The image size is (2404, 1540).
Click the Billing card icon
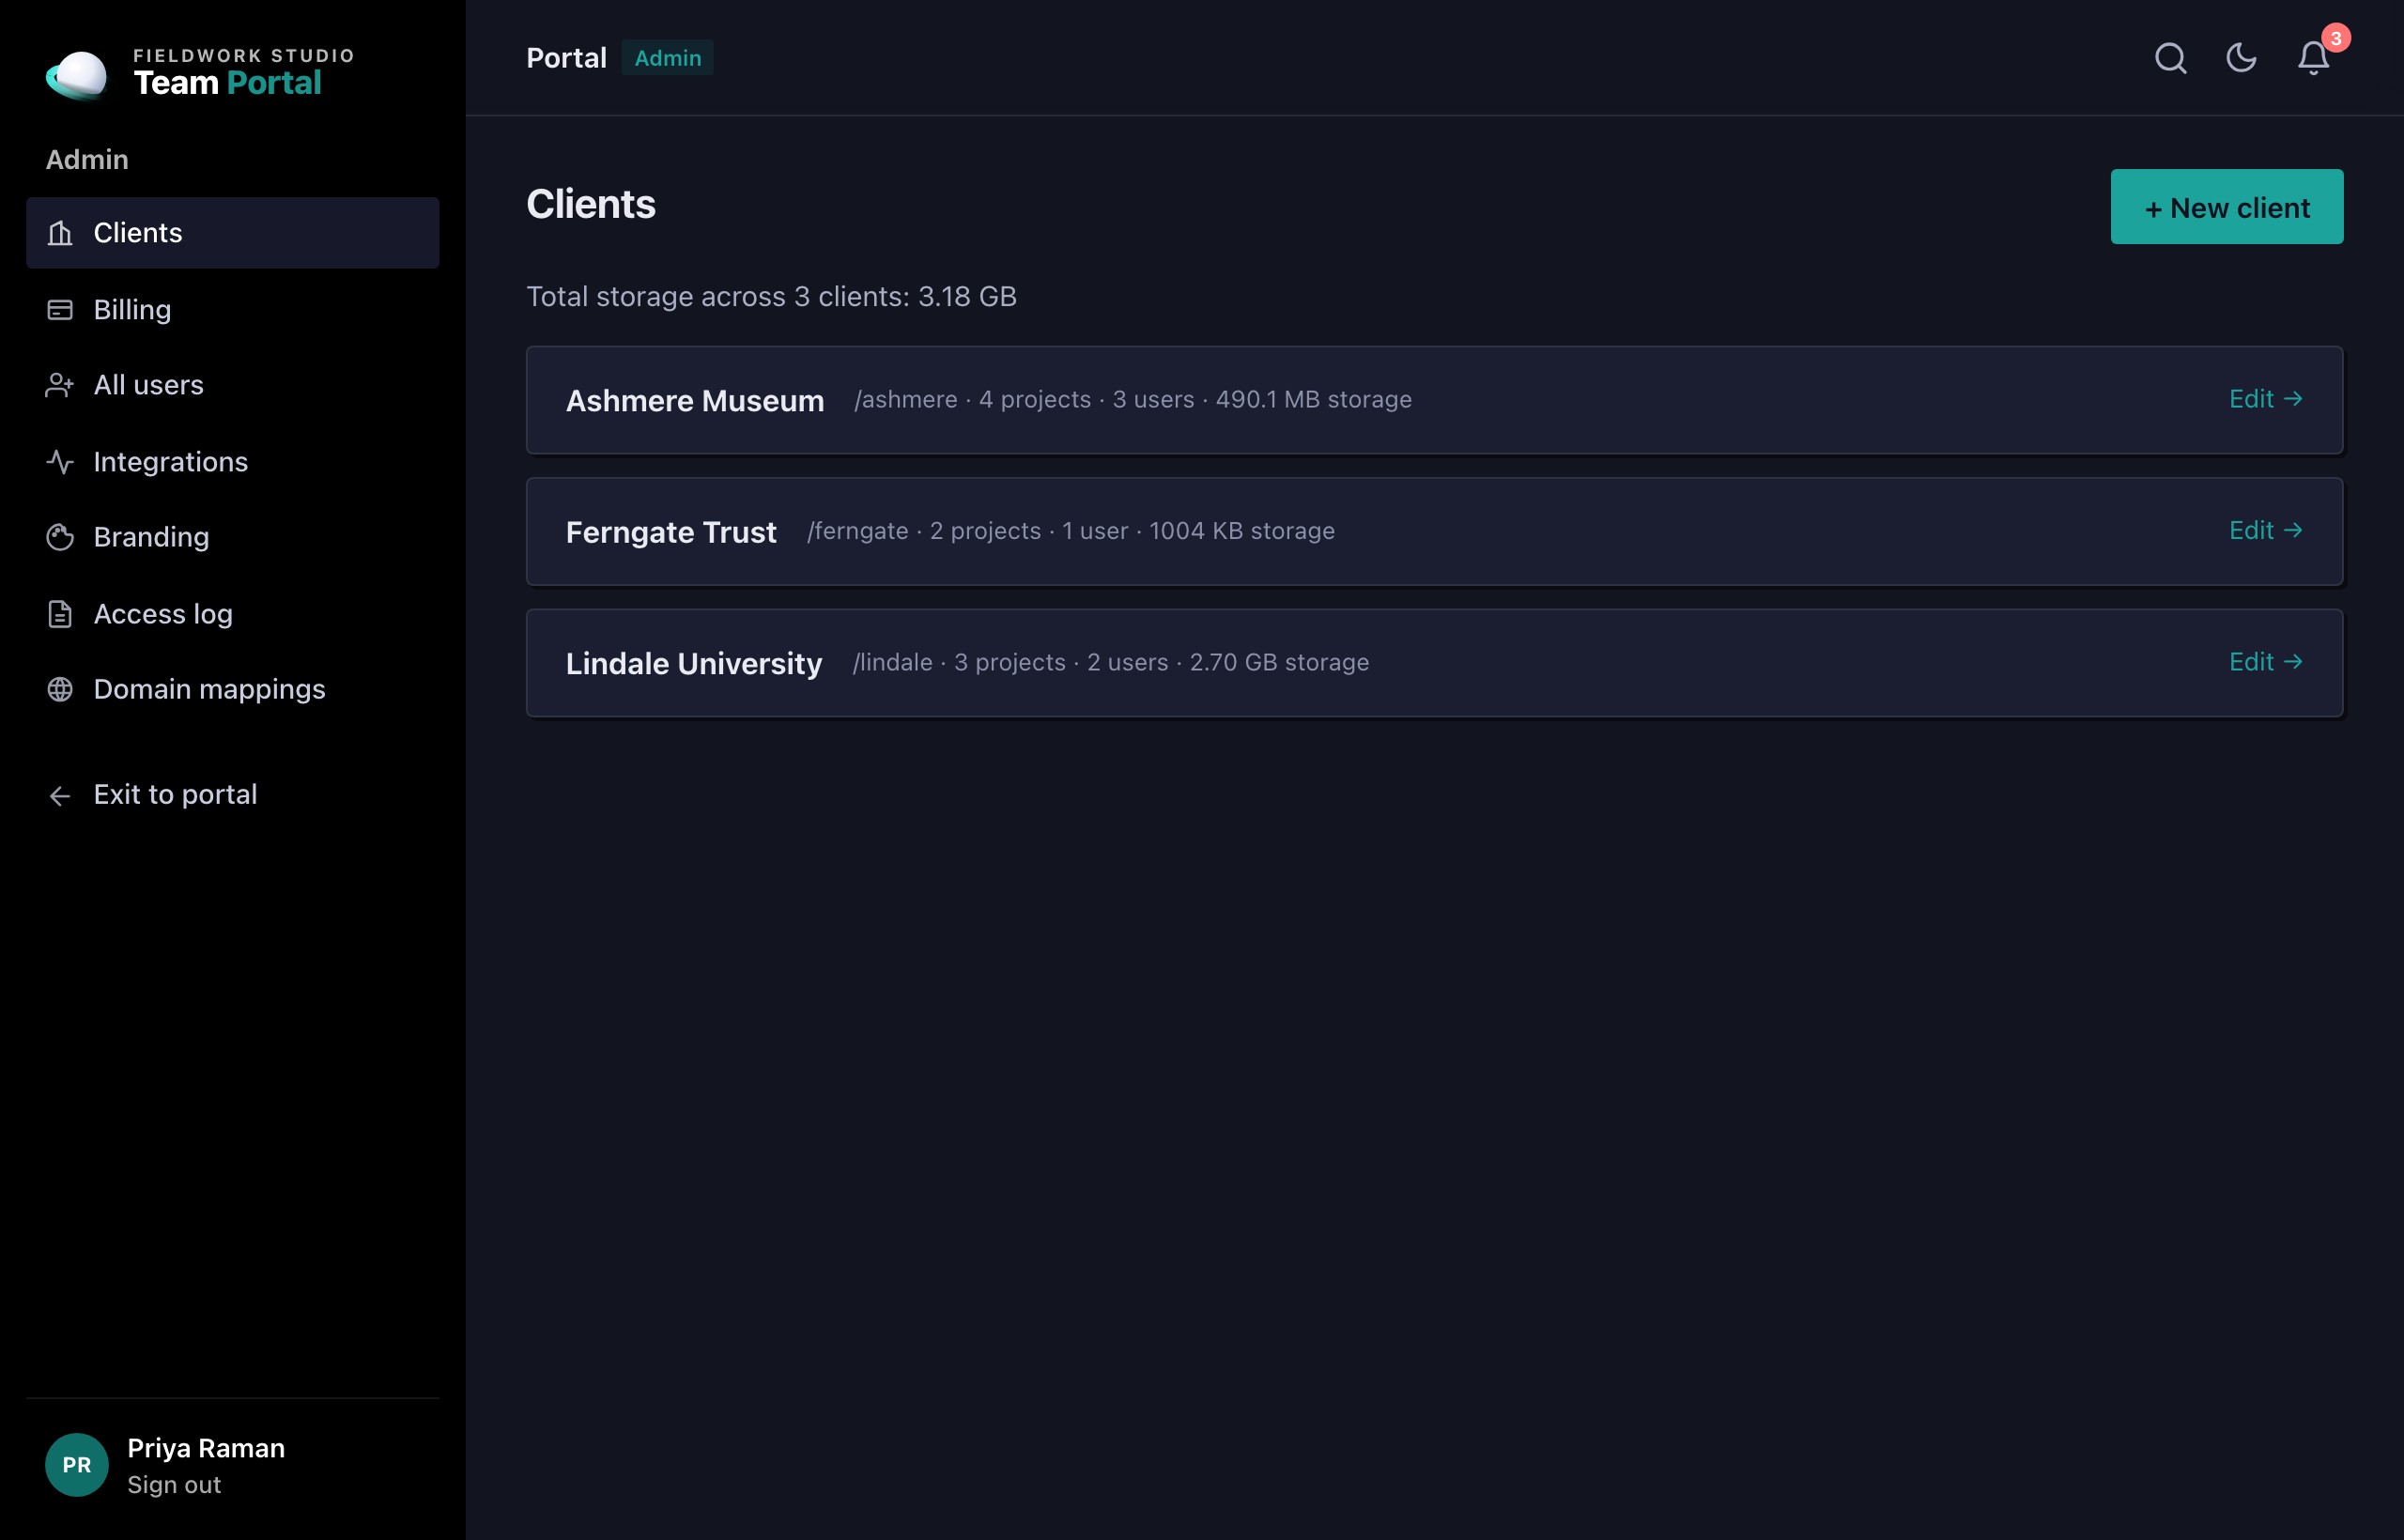pos(60,310)
